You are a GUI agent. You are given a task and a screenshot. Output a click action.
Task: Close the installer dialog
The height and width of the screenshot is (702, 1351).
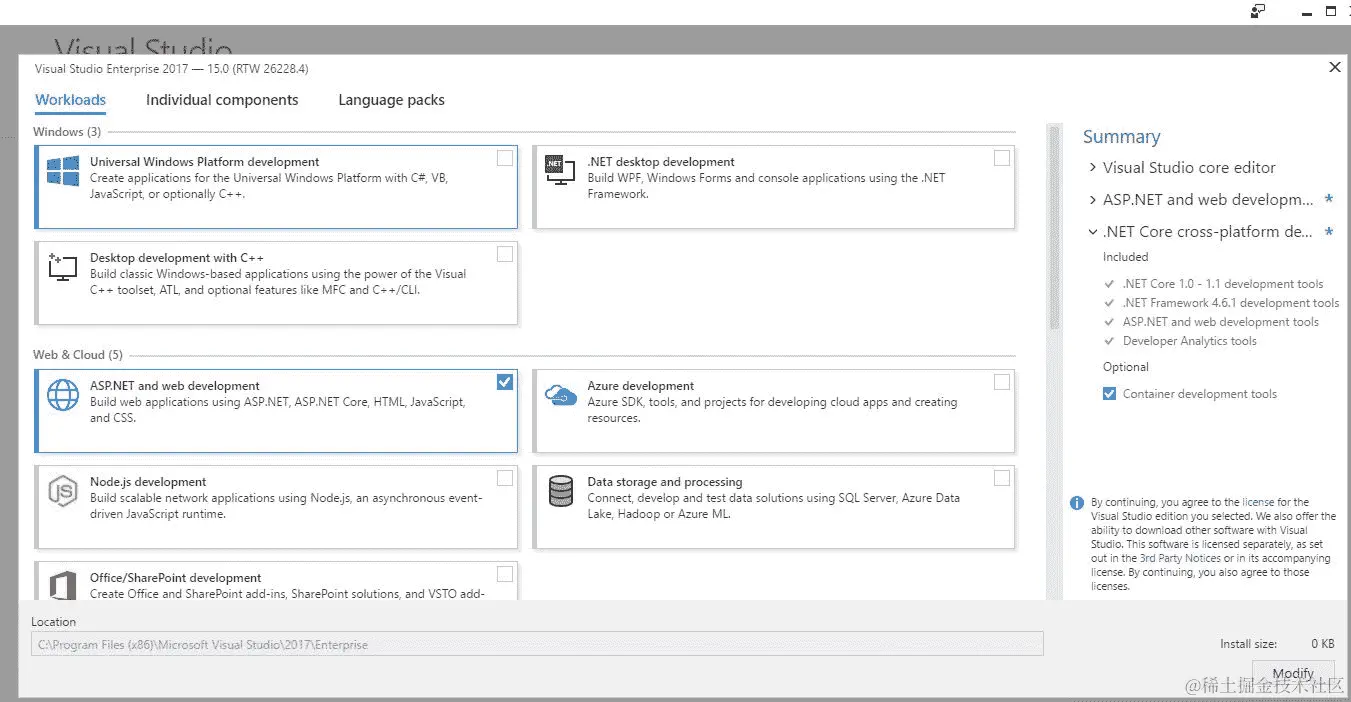click(x=1334, y=67)
